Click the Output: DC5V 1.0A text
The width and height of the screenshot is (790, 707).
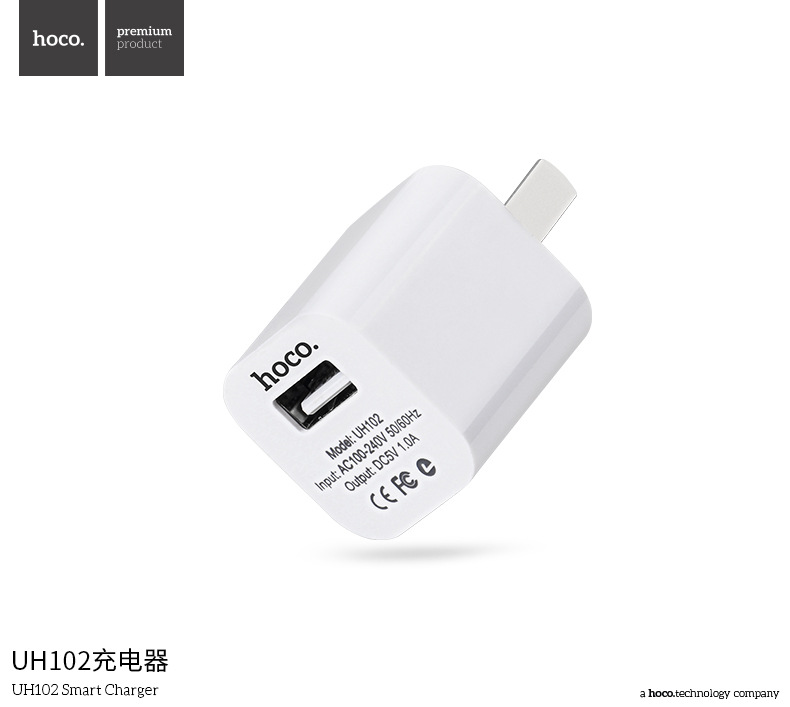[381, 462]
